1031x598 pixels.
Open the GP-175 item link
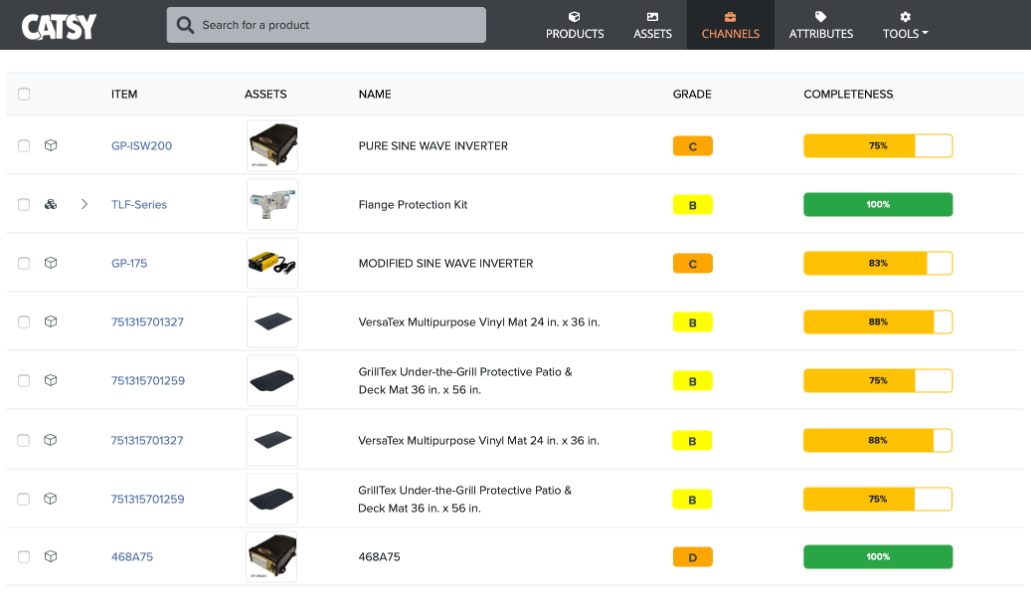tap(129, 263)
